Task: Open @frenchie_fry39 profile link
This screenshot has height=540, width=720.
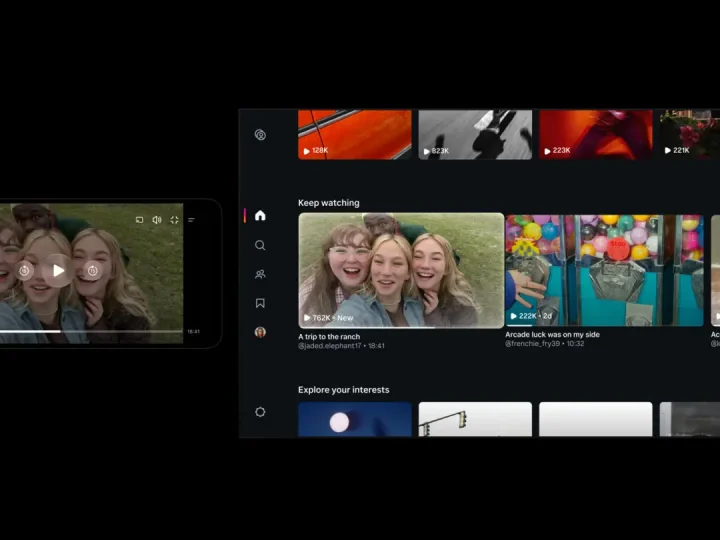Action: (x=533, y=343)
